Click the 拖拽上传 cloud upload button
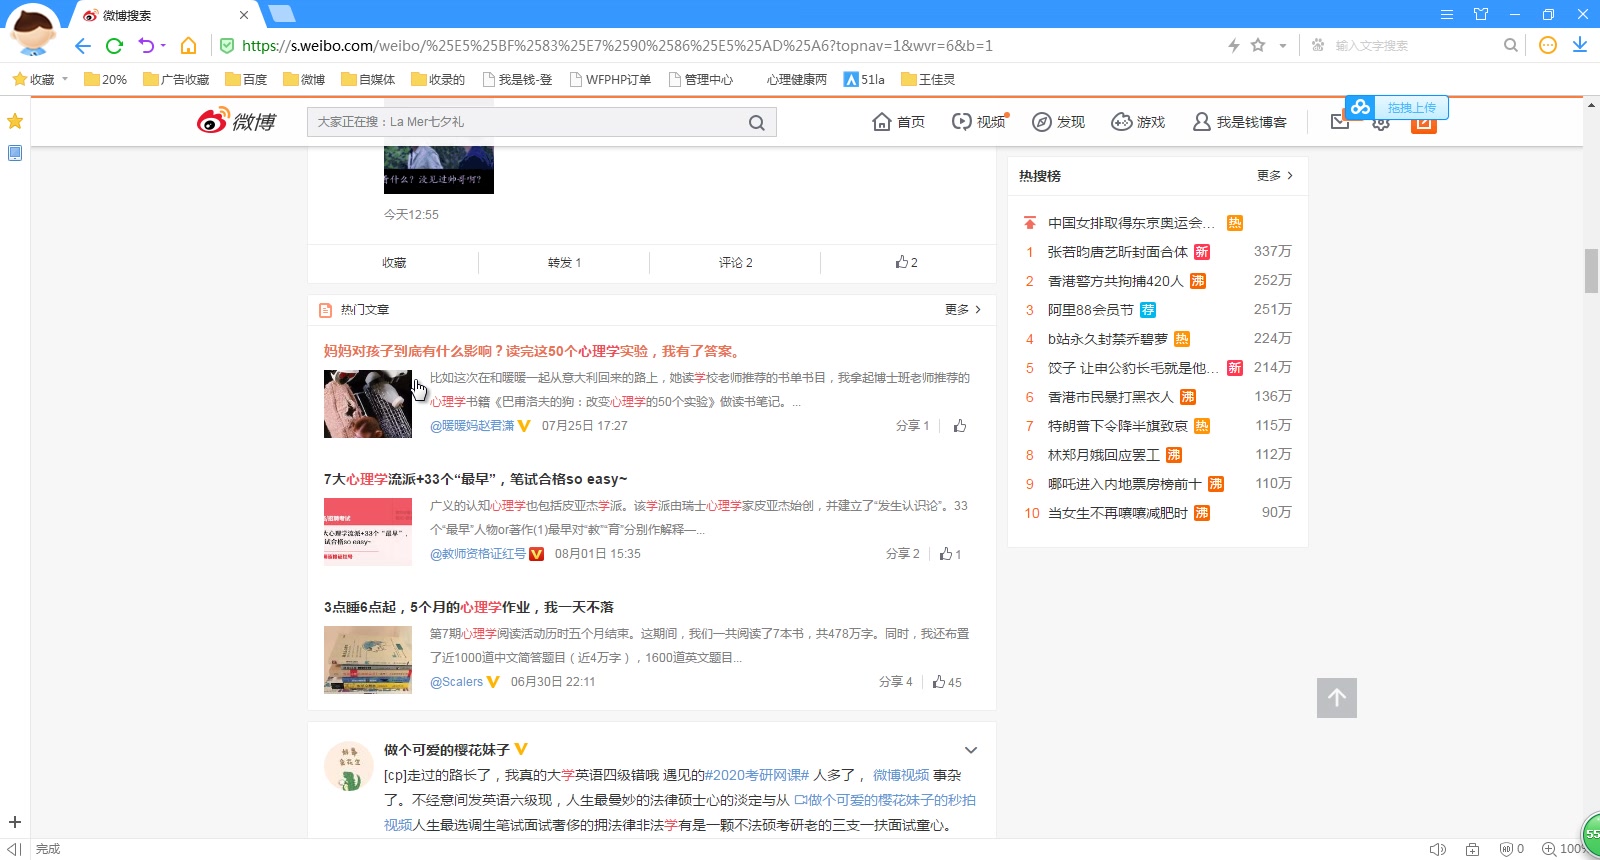Viewport: 1600px width, 860px height. (x=1397, y=107)
